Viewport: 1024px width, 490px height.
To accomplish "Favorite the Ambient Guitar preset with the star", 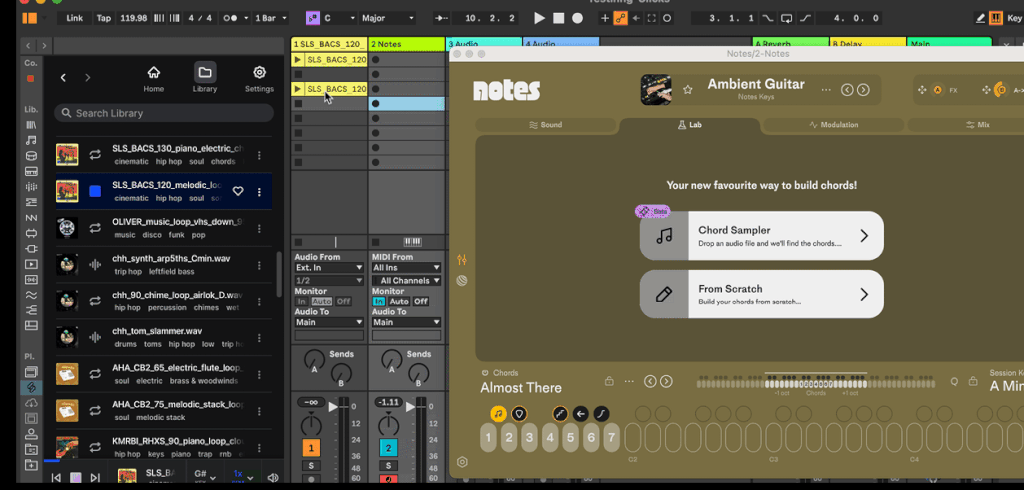I will point(688,90).
